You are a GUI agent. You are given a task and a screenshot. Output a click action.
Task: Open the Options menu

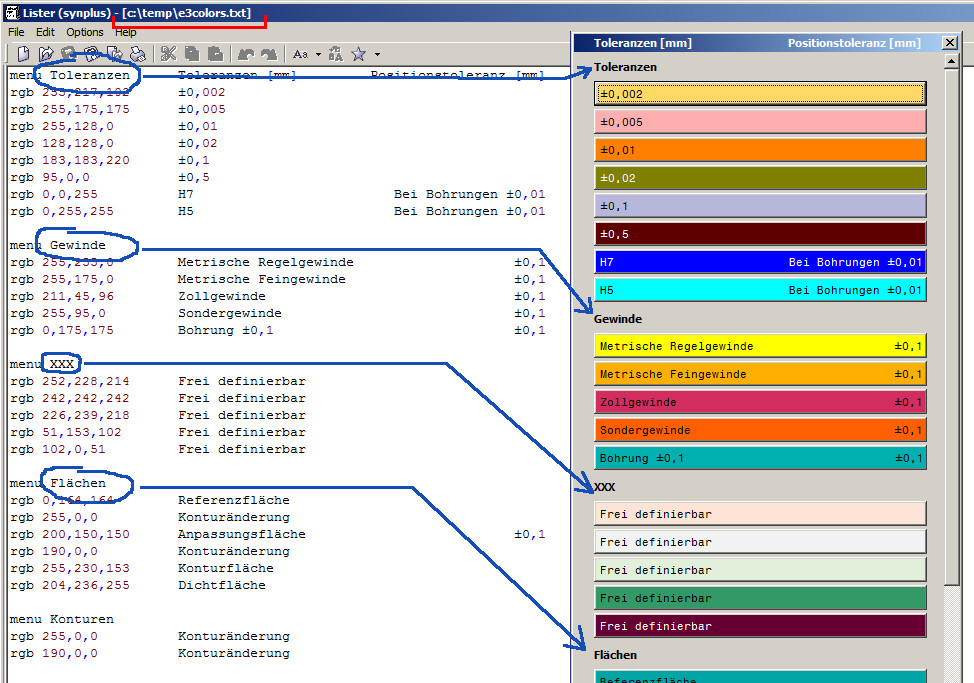coord(84,32)
